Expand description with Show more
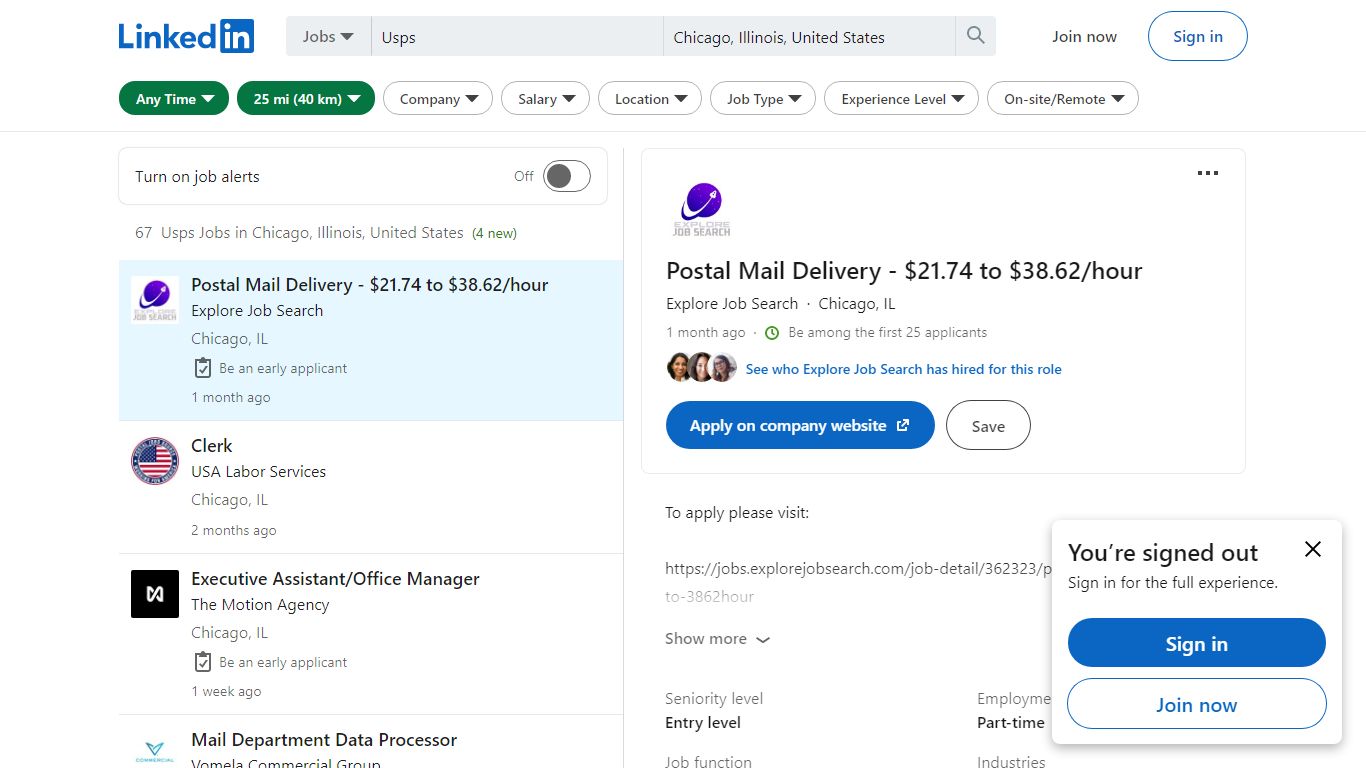Image resolution: width=1366 pixels, height=768 pixels. (x=717, y=639)
